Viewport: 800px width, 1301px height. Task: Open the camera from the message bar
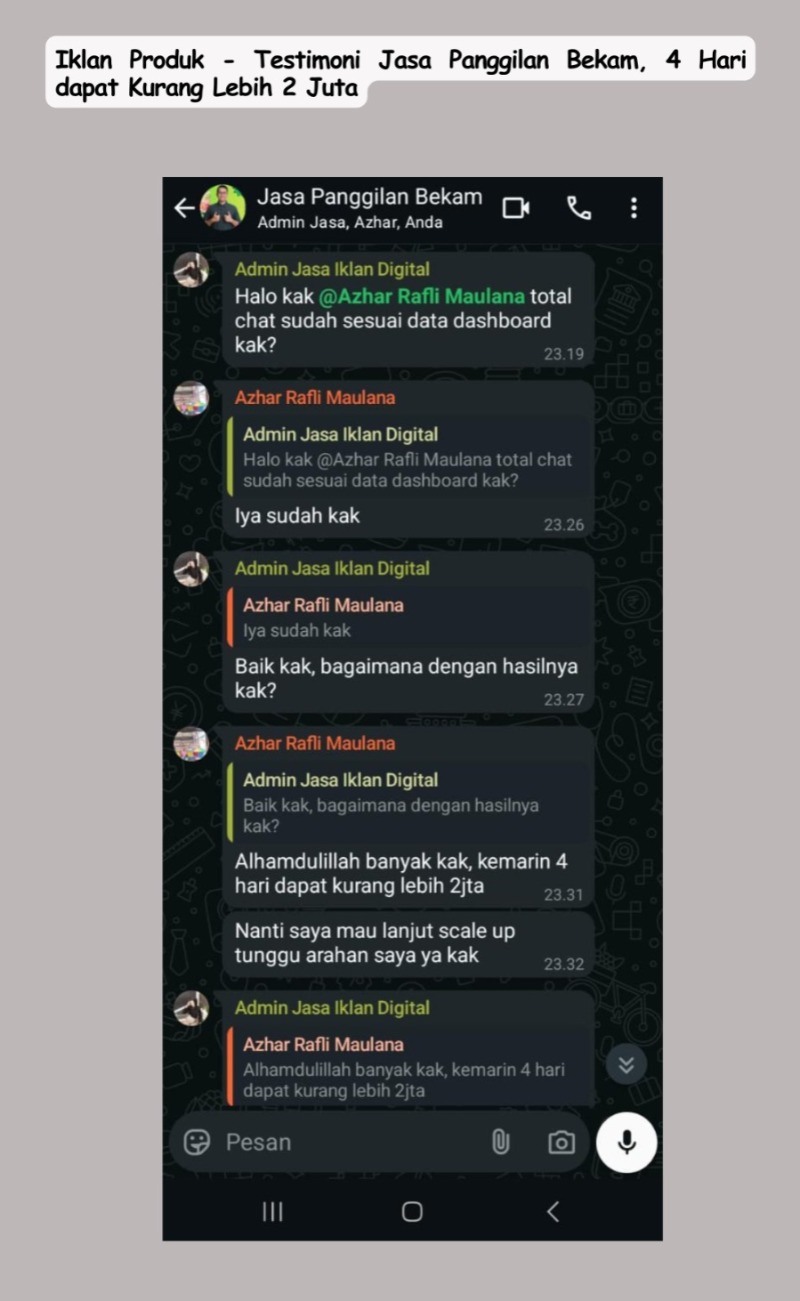click(562, 1142)
